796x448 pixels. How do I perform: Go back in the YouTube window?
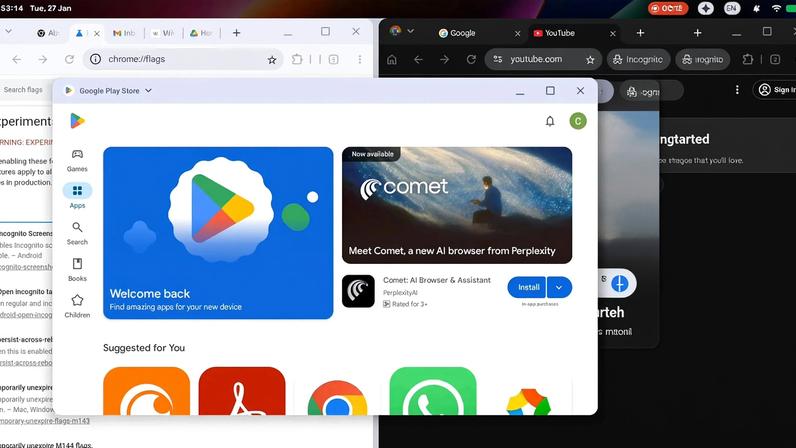pyautogui.click(x=418, y=60)
